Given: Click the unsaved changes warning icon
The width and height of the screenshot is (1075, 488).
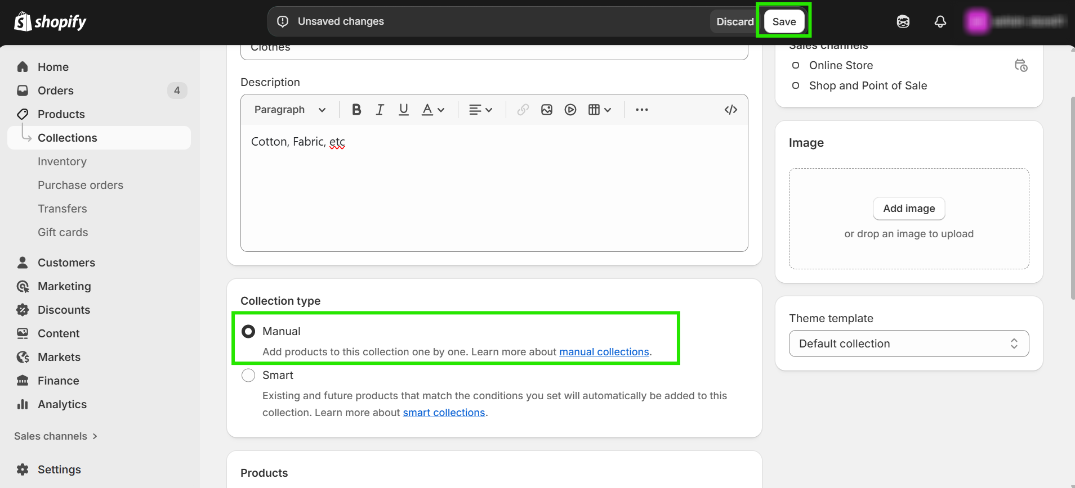Looking at the screenshot, I should tap(282, 22).
